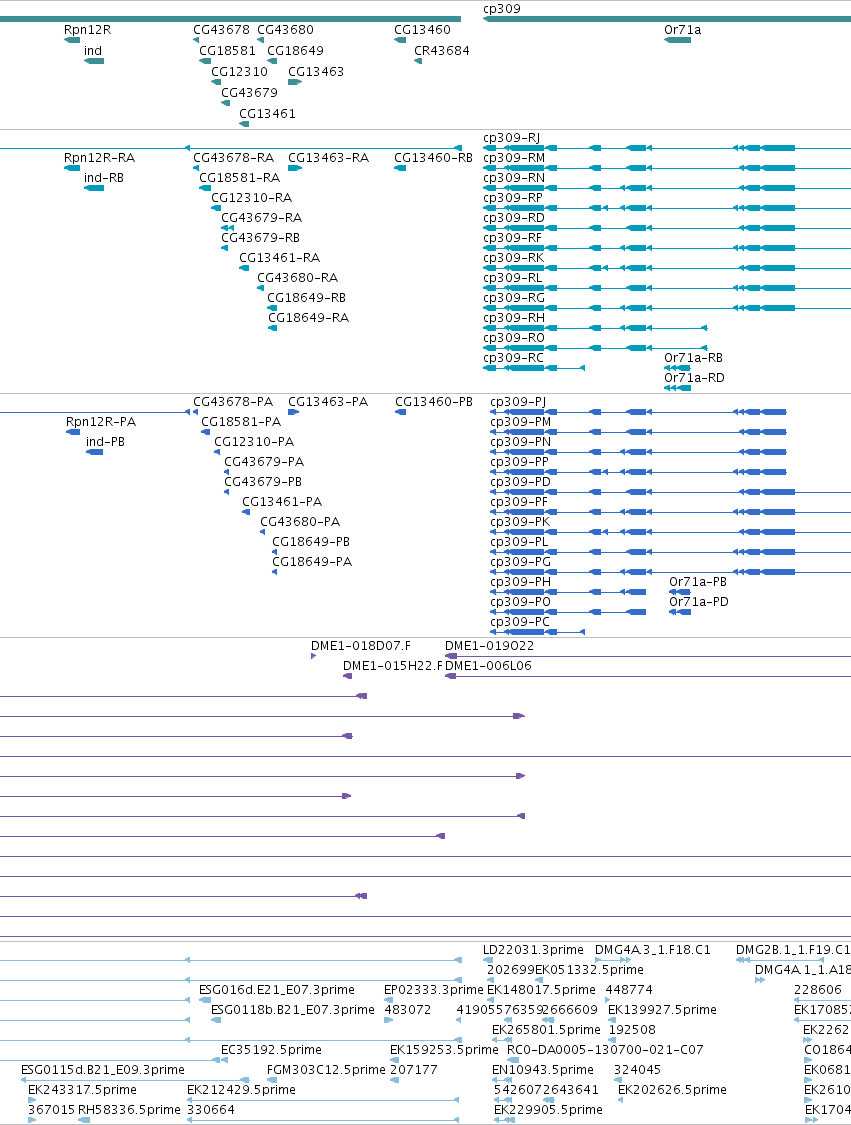
Task: Click the CR43684 gene label
Action: pos(441,51)
